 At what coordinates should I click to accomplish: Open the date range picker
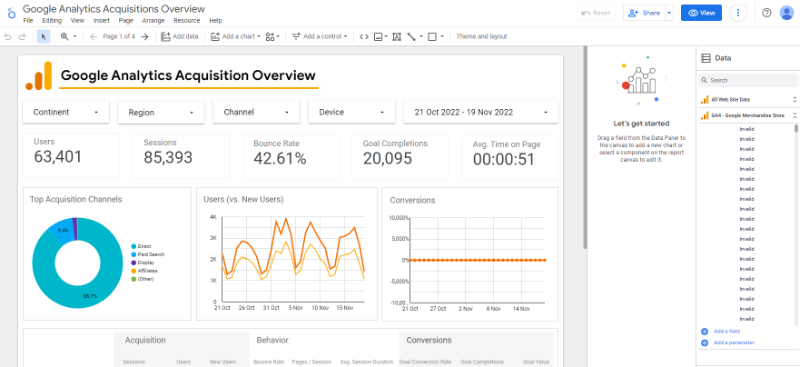click(x=481, y=112)
